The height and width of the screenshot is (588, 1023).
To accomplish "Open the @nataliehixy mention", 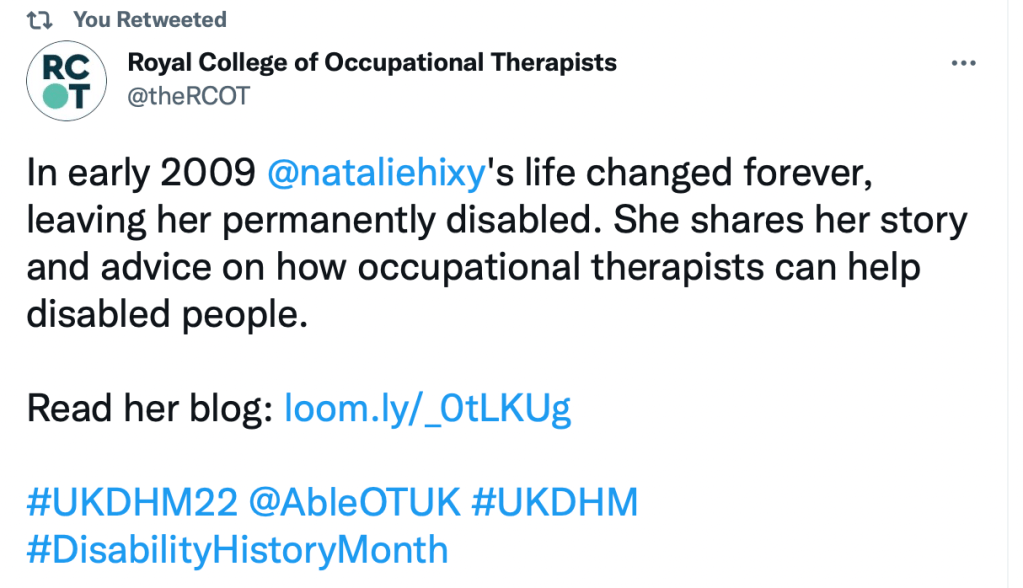I will (377, 176).
